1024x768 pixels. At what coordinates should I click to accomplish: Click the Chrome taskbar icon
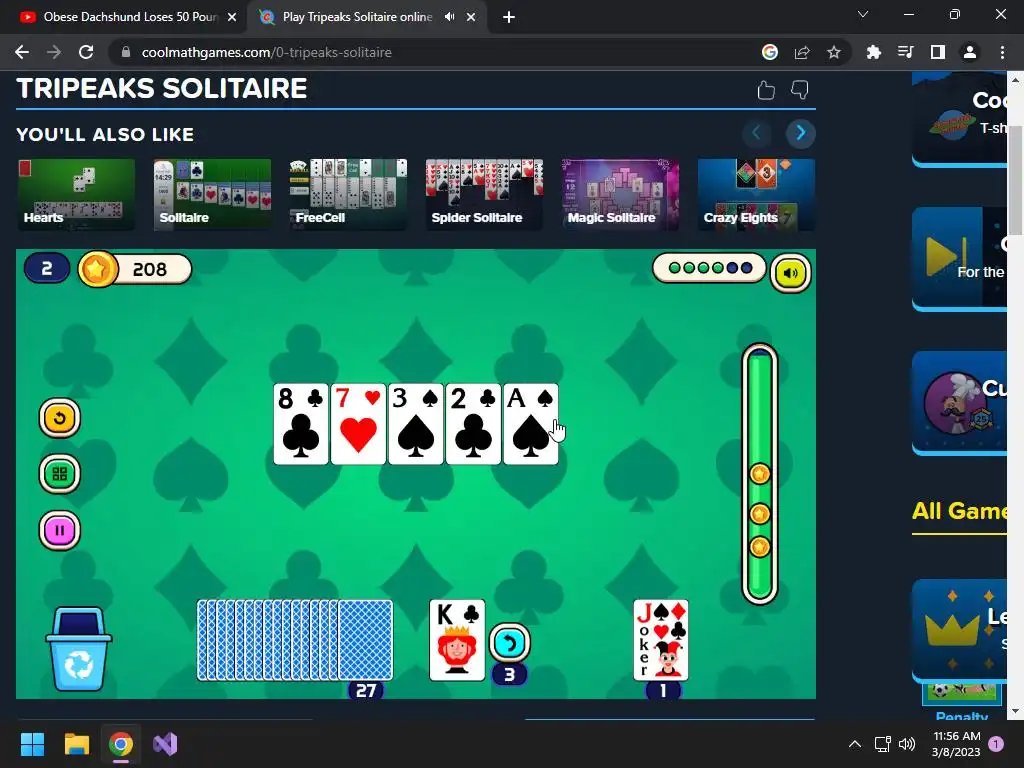[121, 744]
